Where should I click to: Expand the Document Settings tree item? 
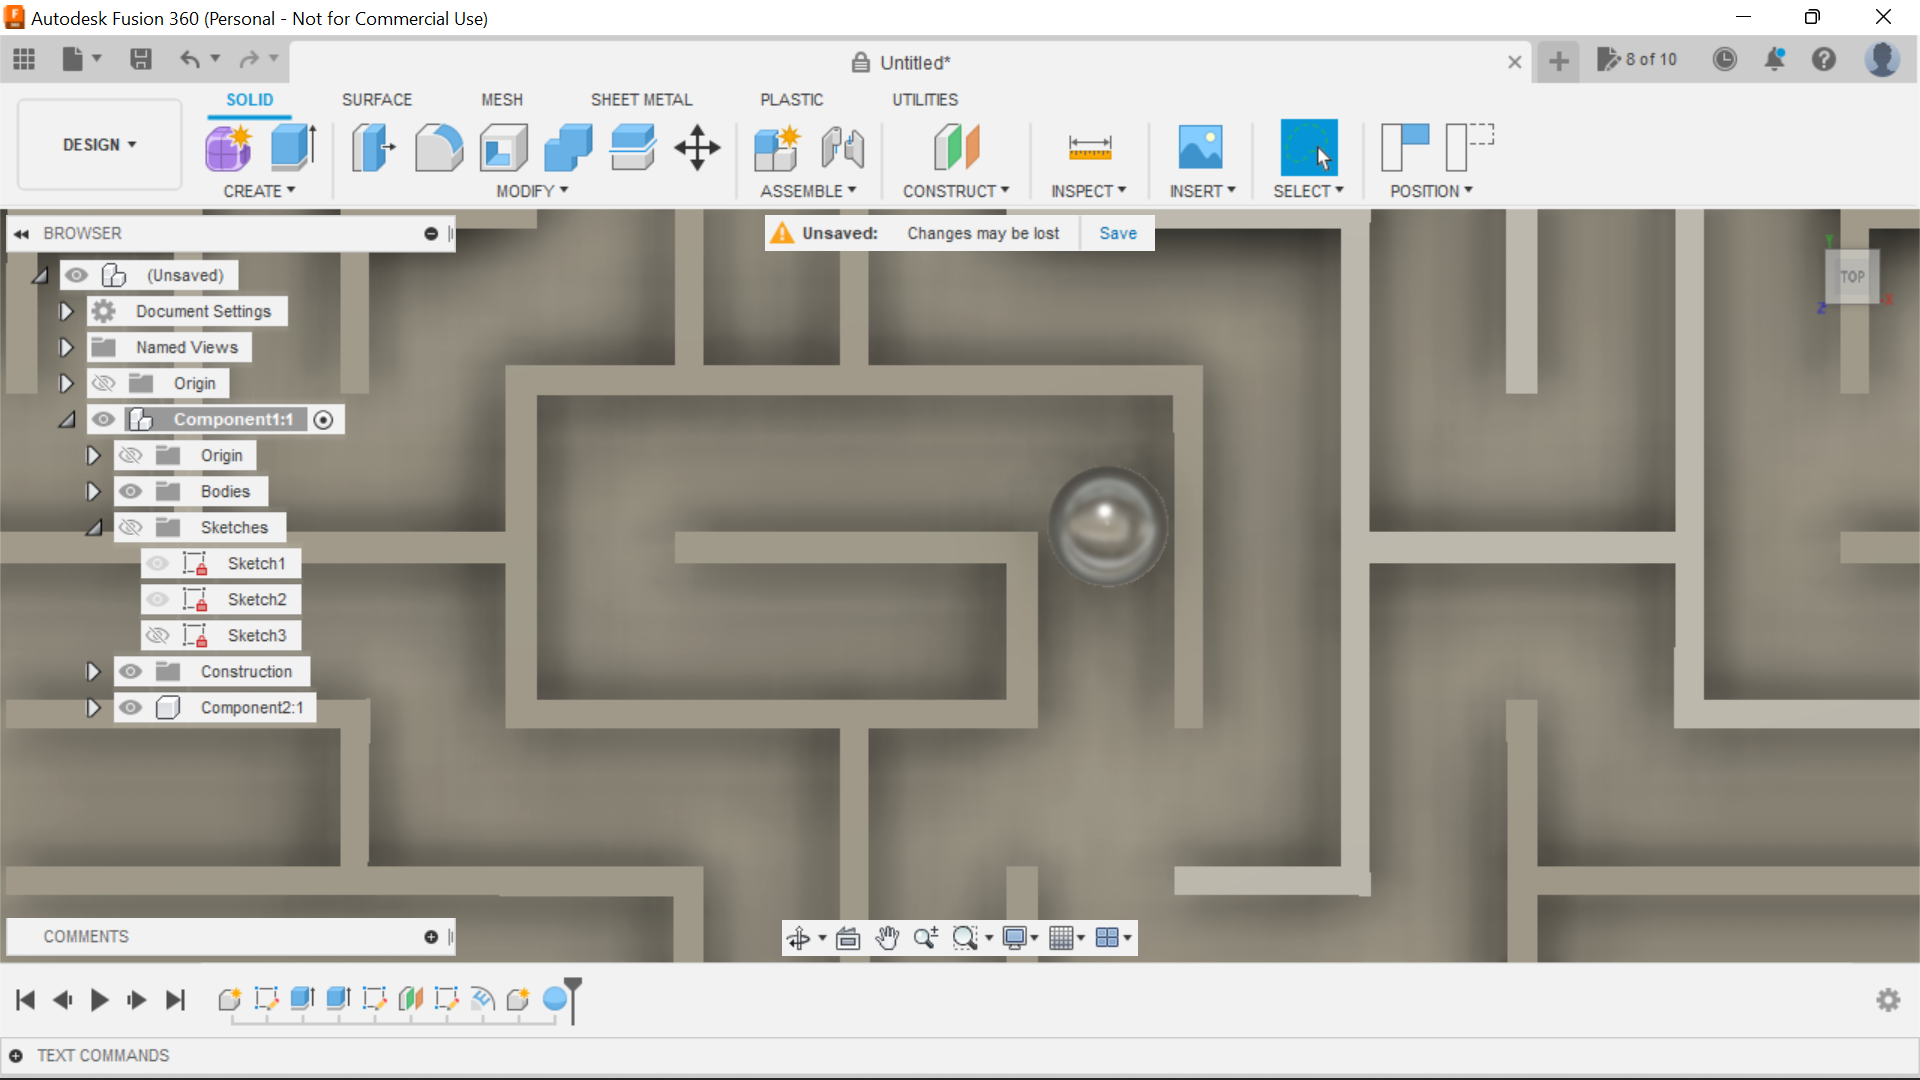pos(66,311)
